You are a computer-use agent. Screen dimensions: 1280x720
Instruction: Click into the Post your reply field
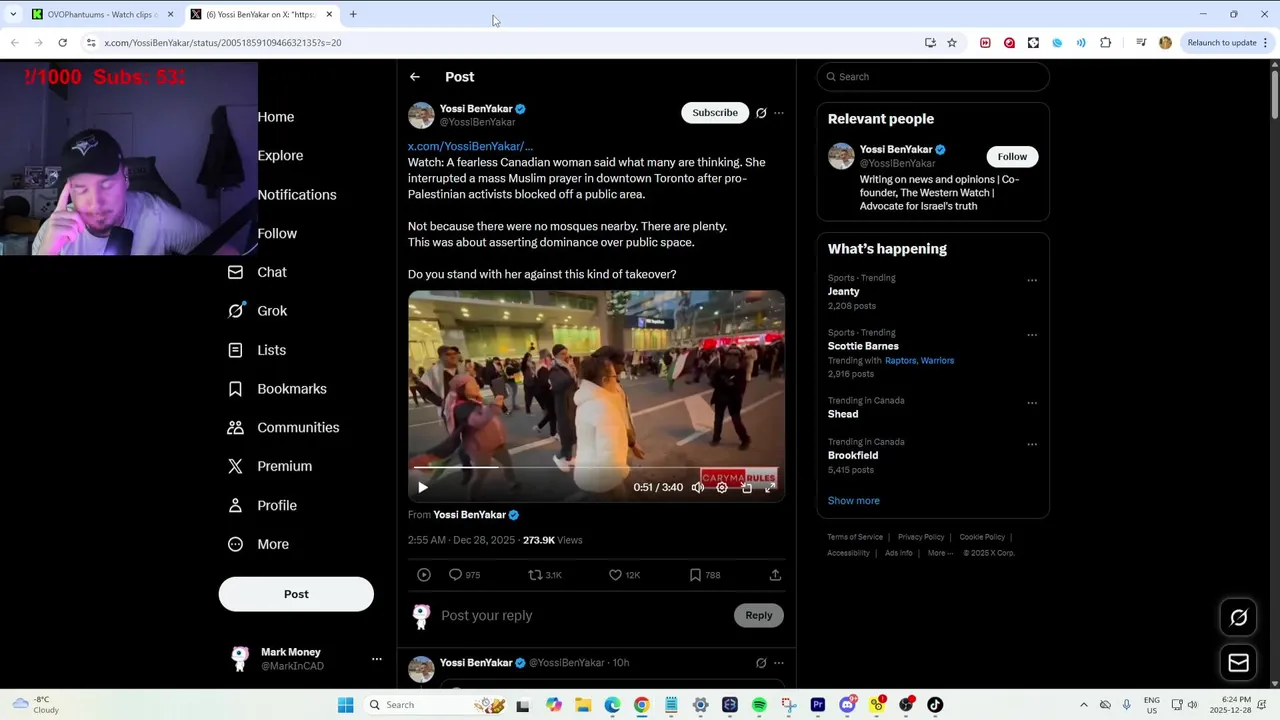[x=583, y=615]
